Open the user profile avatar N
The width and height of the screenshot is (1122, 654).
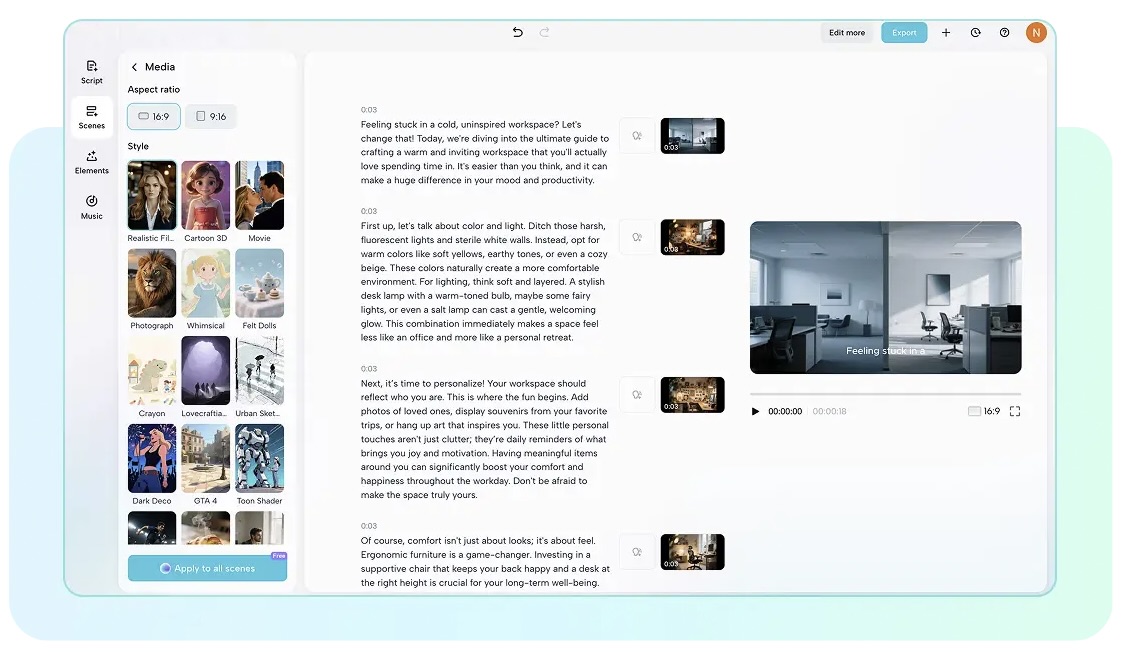[1036, 33]
